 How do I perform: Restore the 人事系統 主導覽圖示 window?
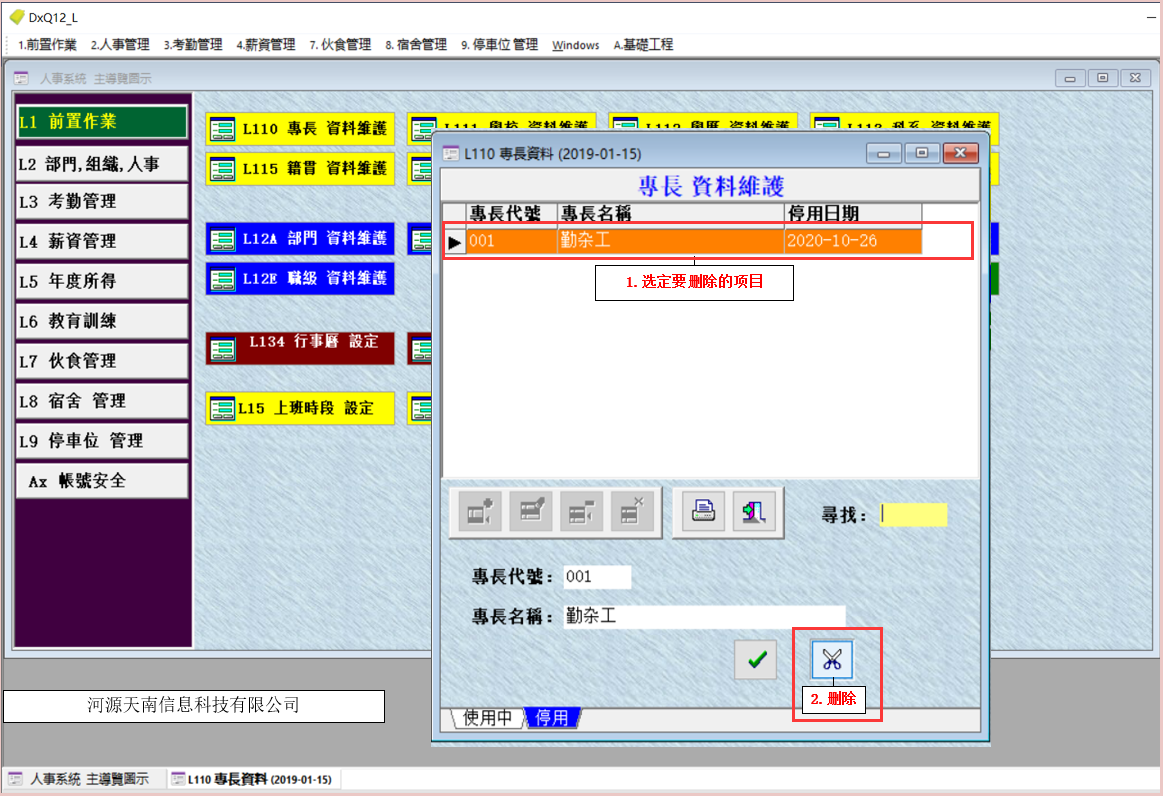point(1103,78)
